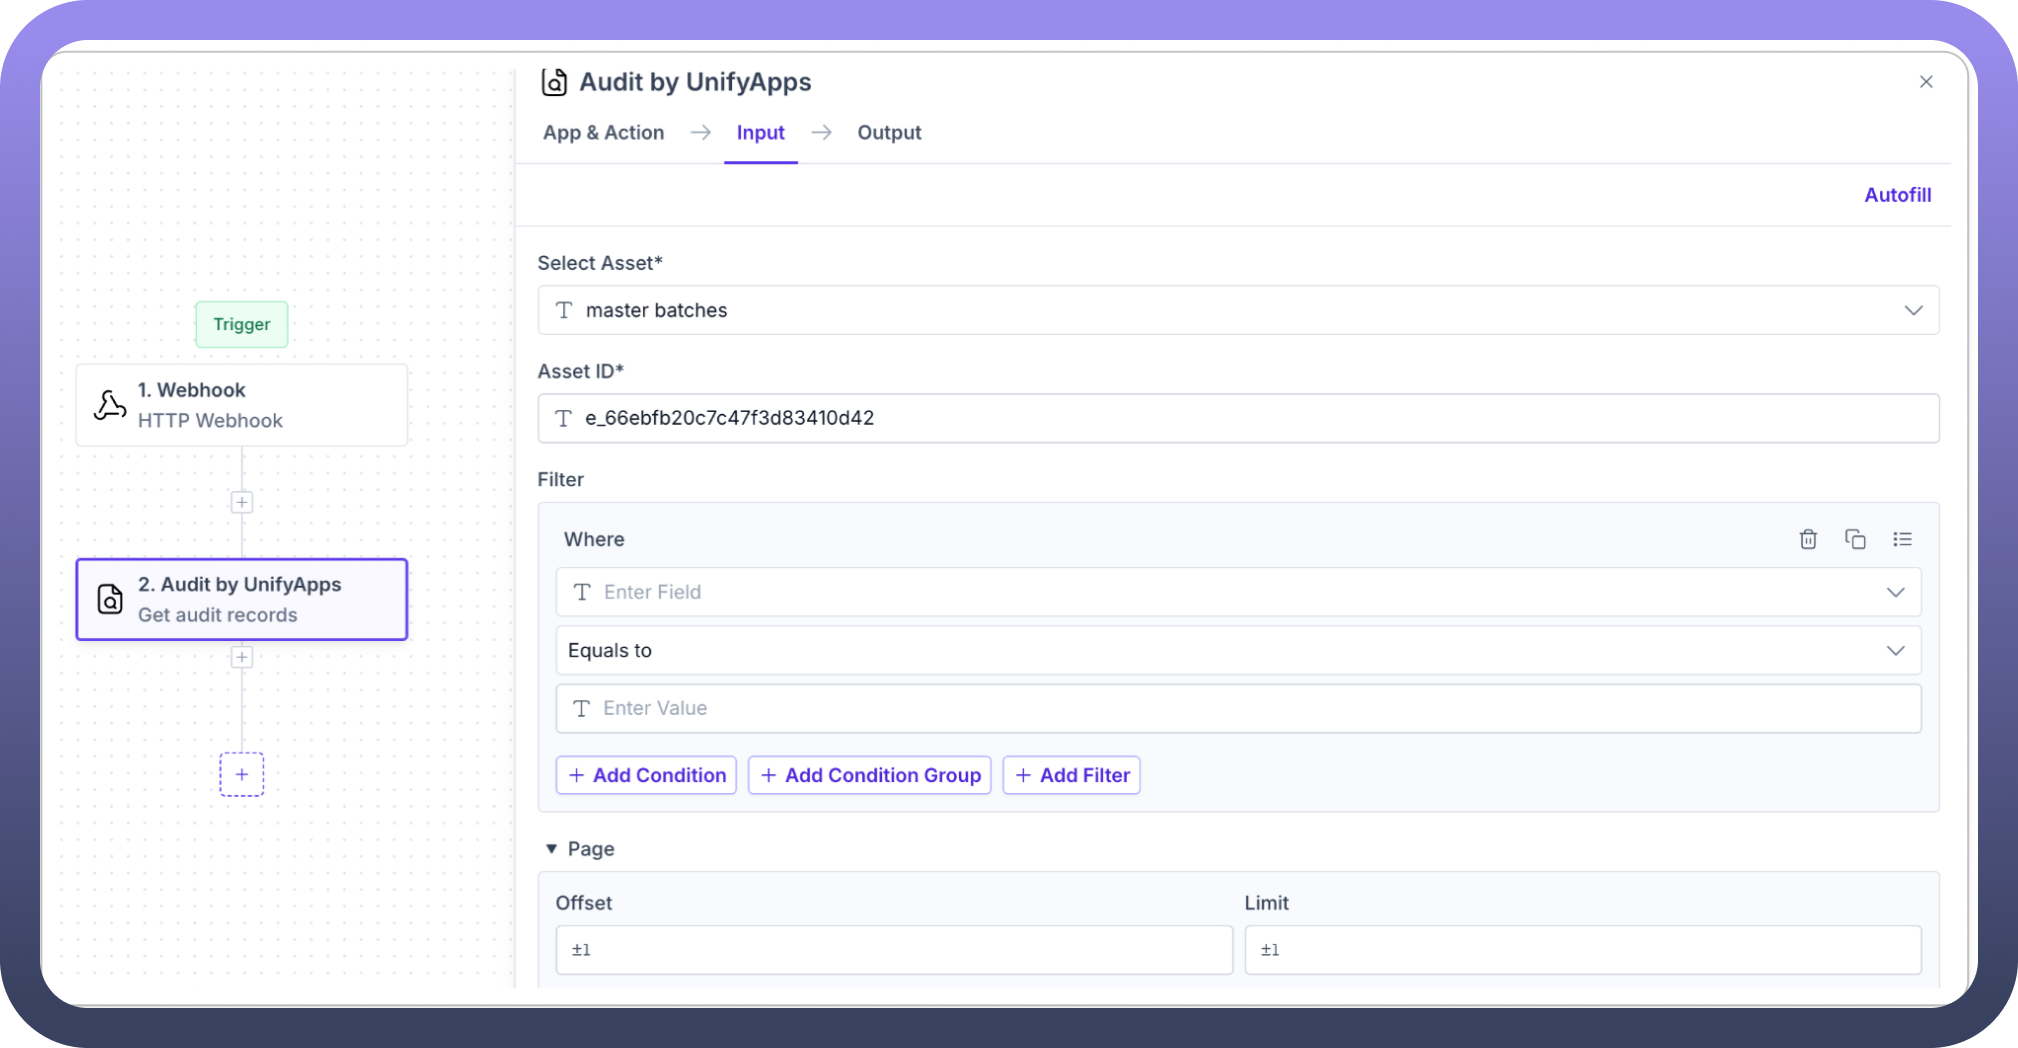Click the Filter section label

tap(561, 479)
